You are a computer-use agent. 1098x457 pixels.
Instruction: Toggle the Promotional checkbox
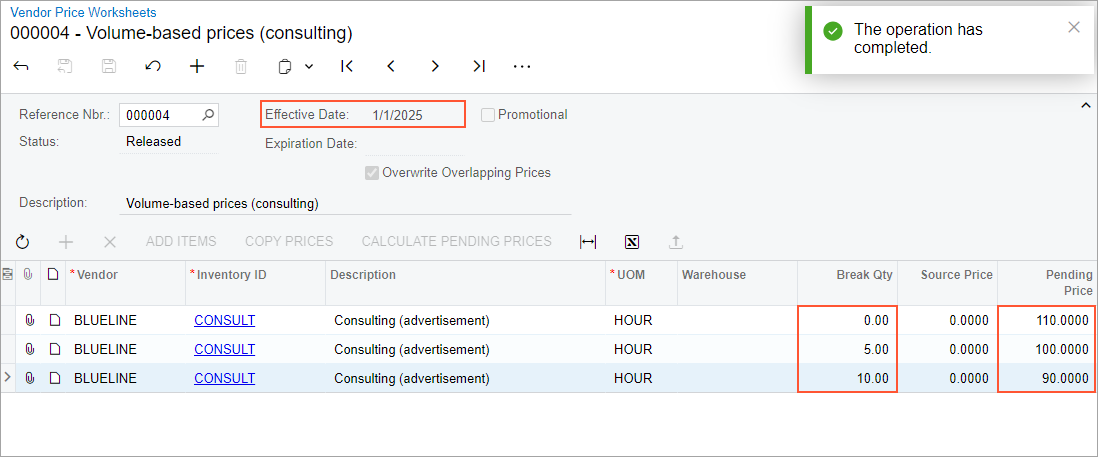coord(488,115)
